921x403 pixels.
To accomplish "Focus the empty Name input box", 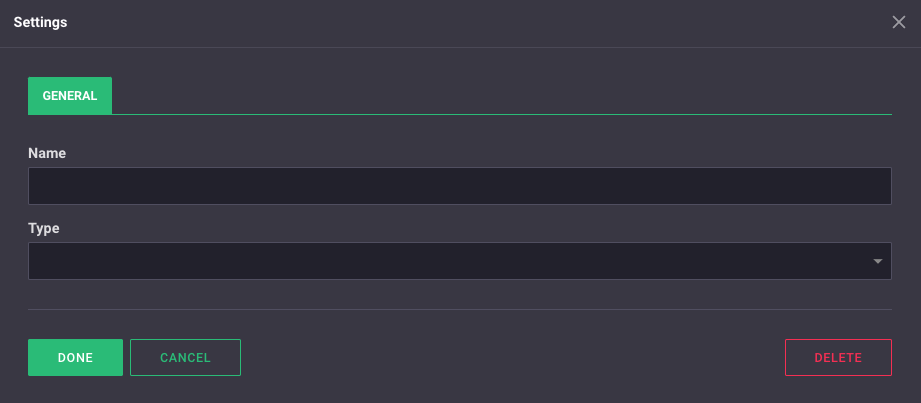I will [459, 186].
